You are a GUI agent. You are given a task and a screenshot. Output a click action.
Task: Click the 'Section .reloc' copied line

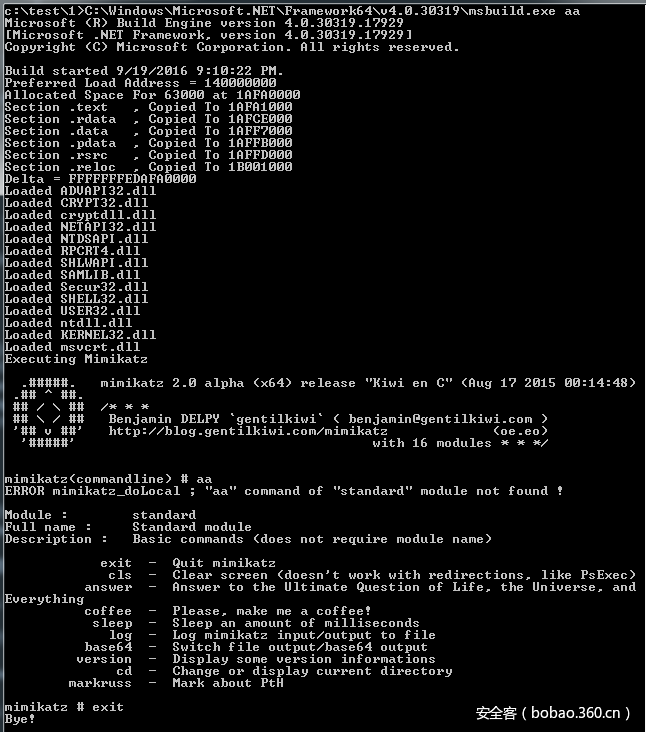(148, 167)
